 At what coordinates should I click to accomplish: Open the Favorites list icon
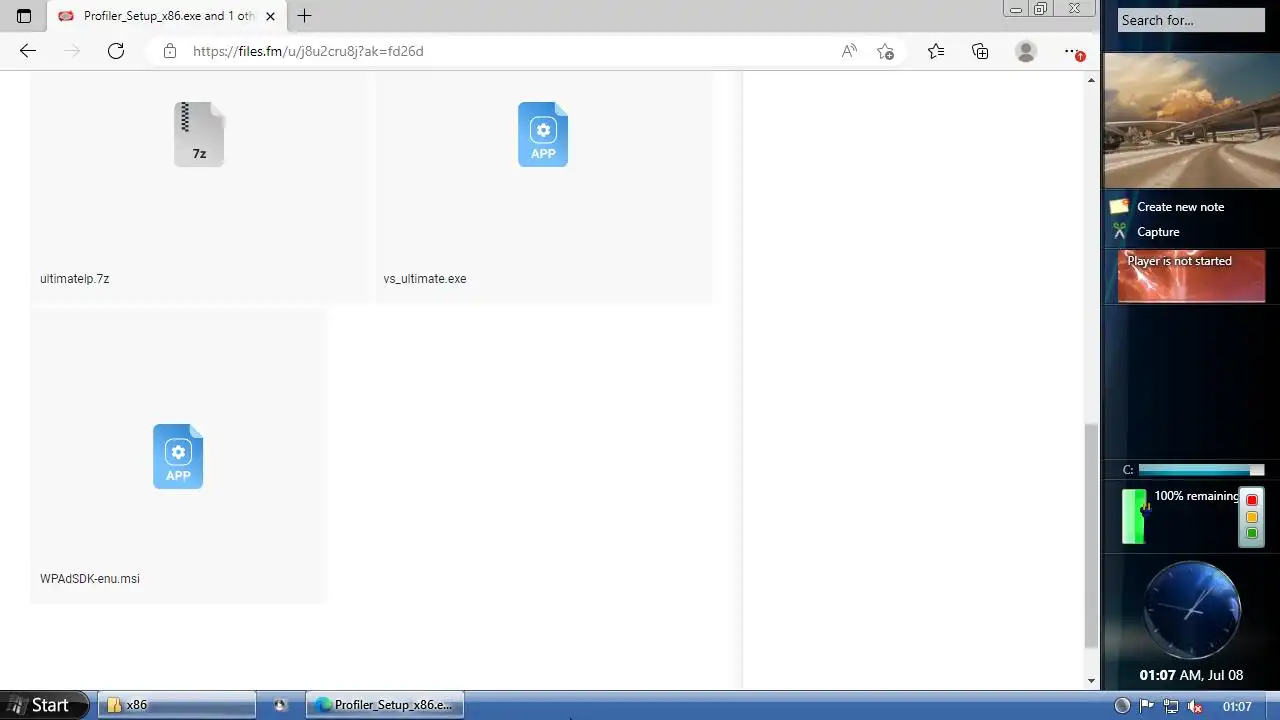tap(936, 51)
